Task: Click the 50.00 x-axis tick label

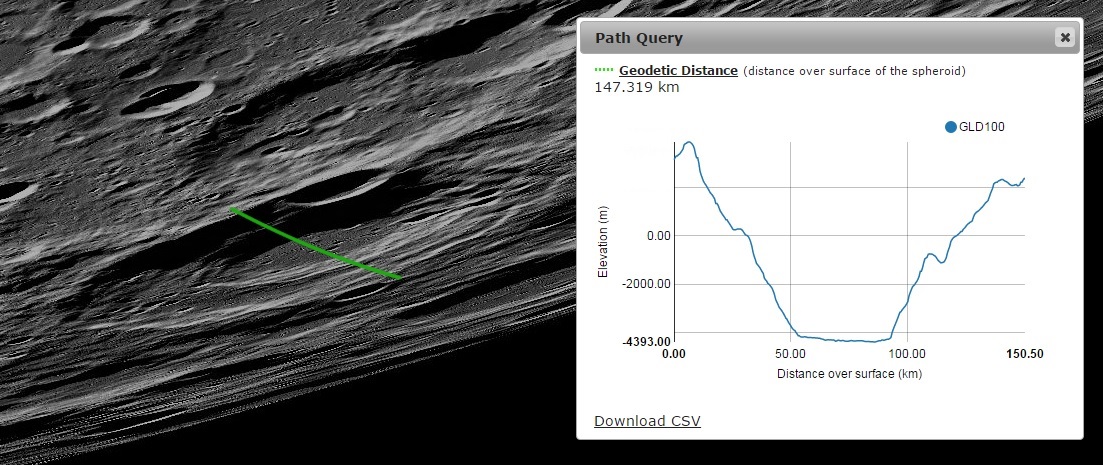Action: (x=791, y=354)
